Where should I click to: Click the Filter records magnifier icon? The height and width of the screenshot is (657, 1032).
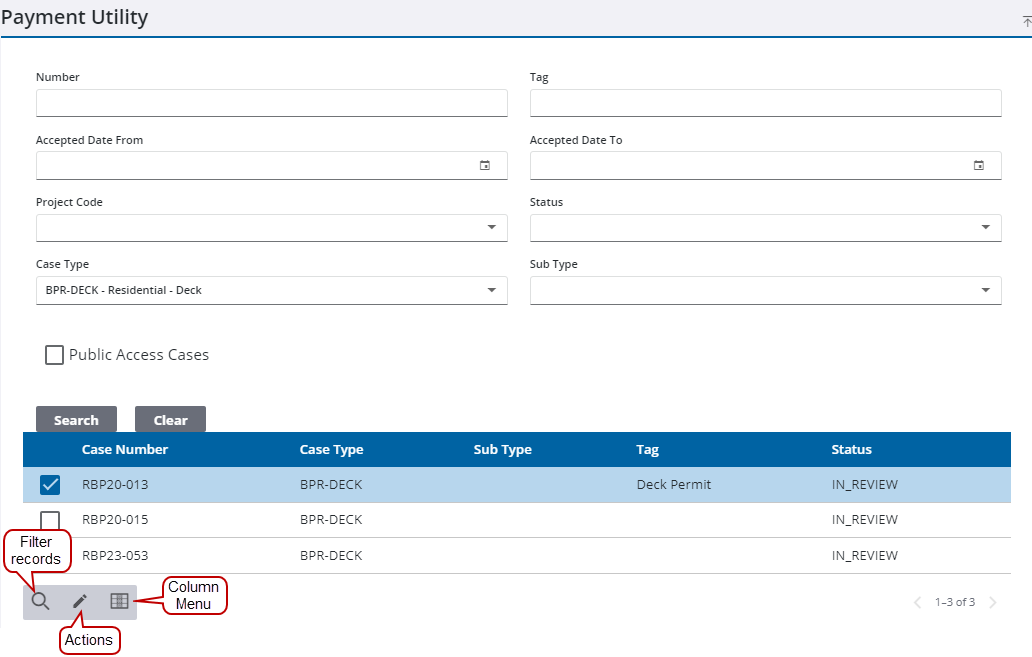[x=41, y=601]
